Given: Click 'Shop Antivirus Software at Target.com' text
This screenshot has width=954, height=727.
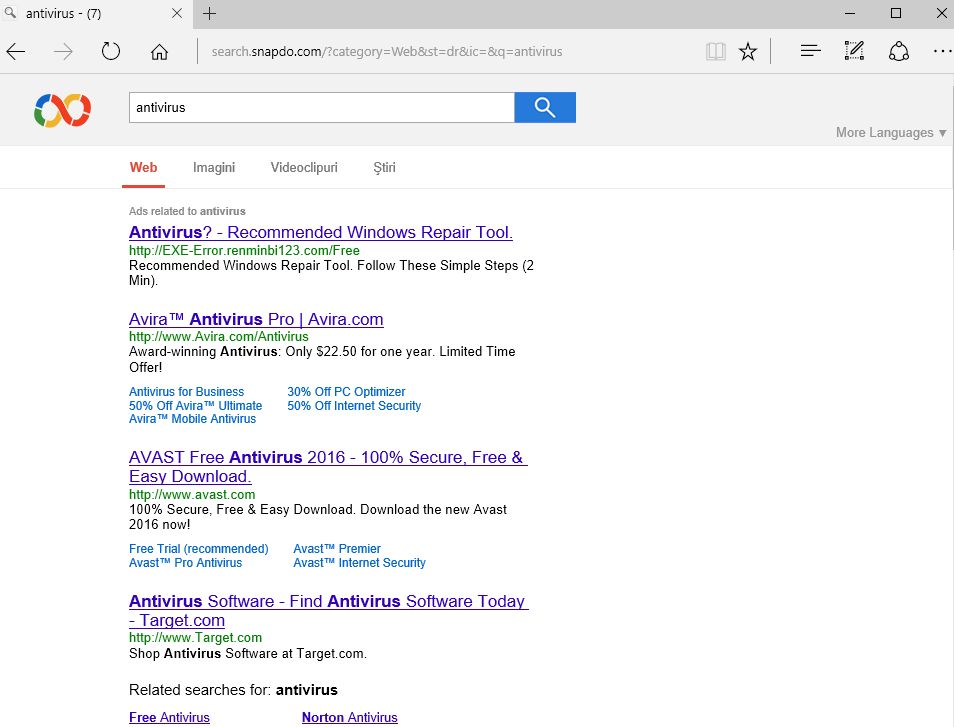Looking at the screenshot, I should pos(248,654).
